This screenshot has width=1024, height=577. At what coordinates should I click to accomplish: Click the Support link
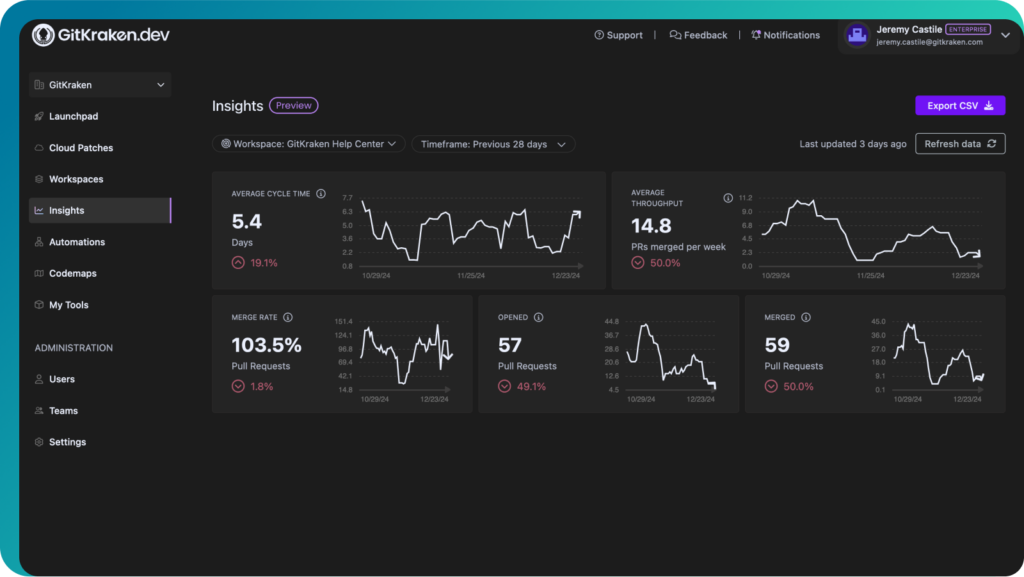pyautogui.click(x=618, y=35)
